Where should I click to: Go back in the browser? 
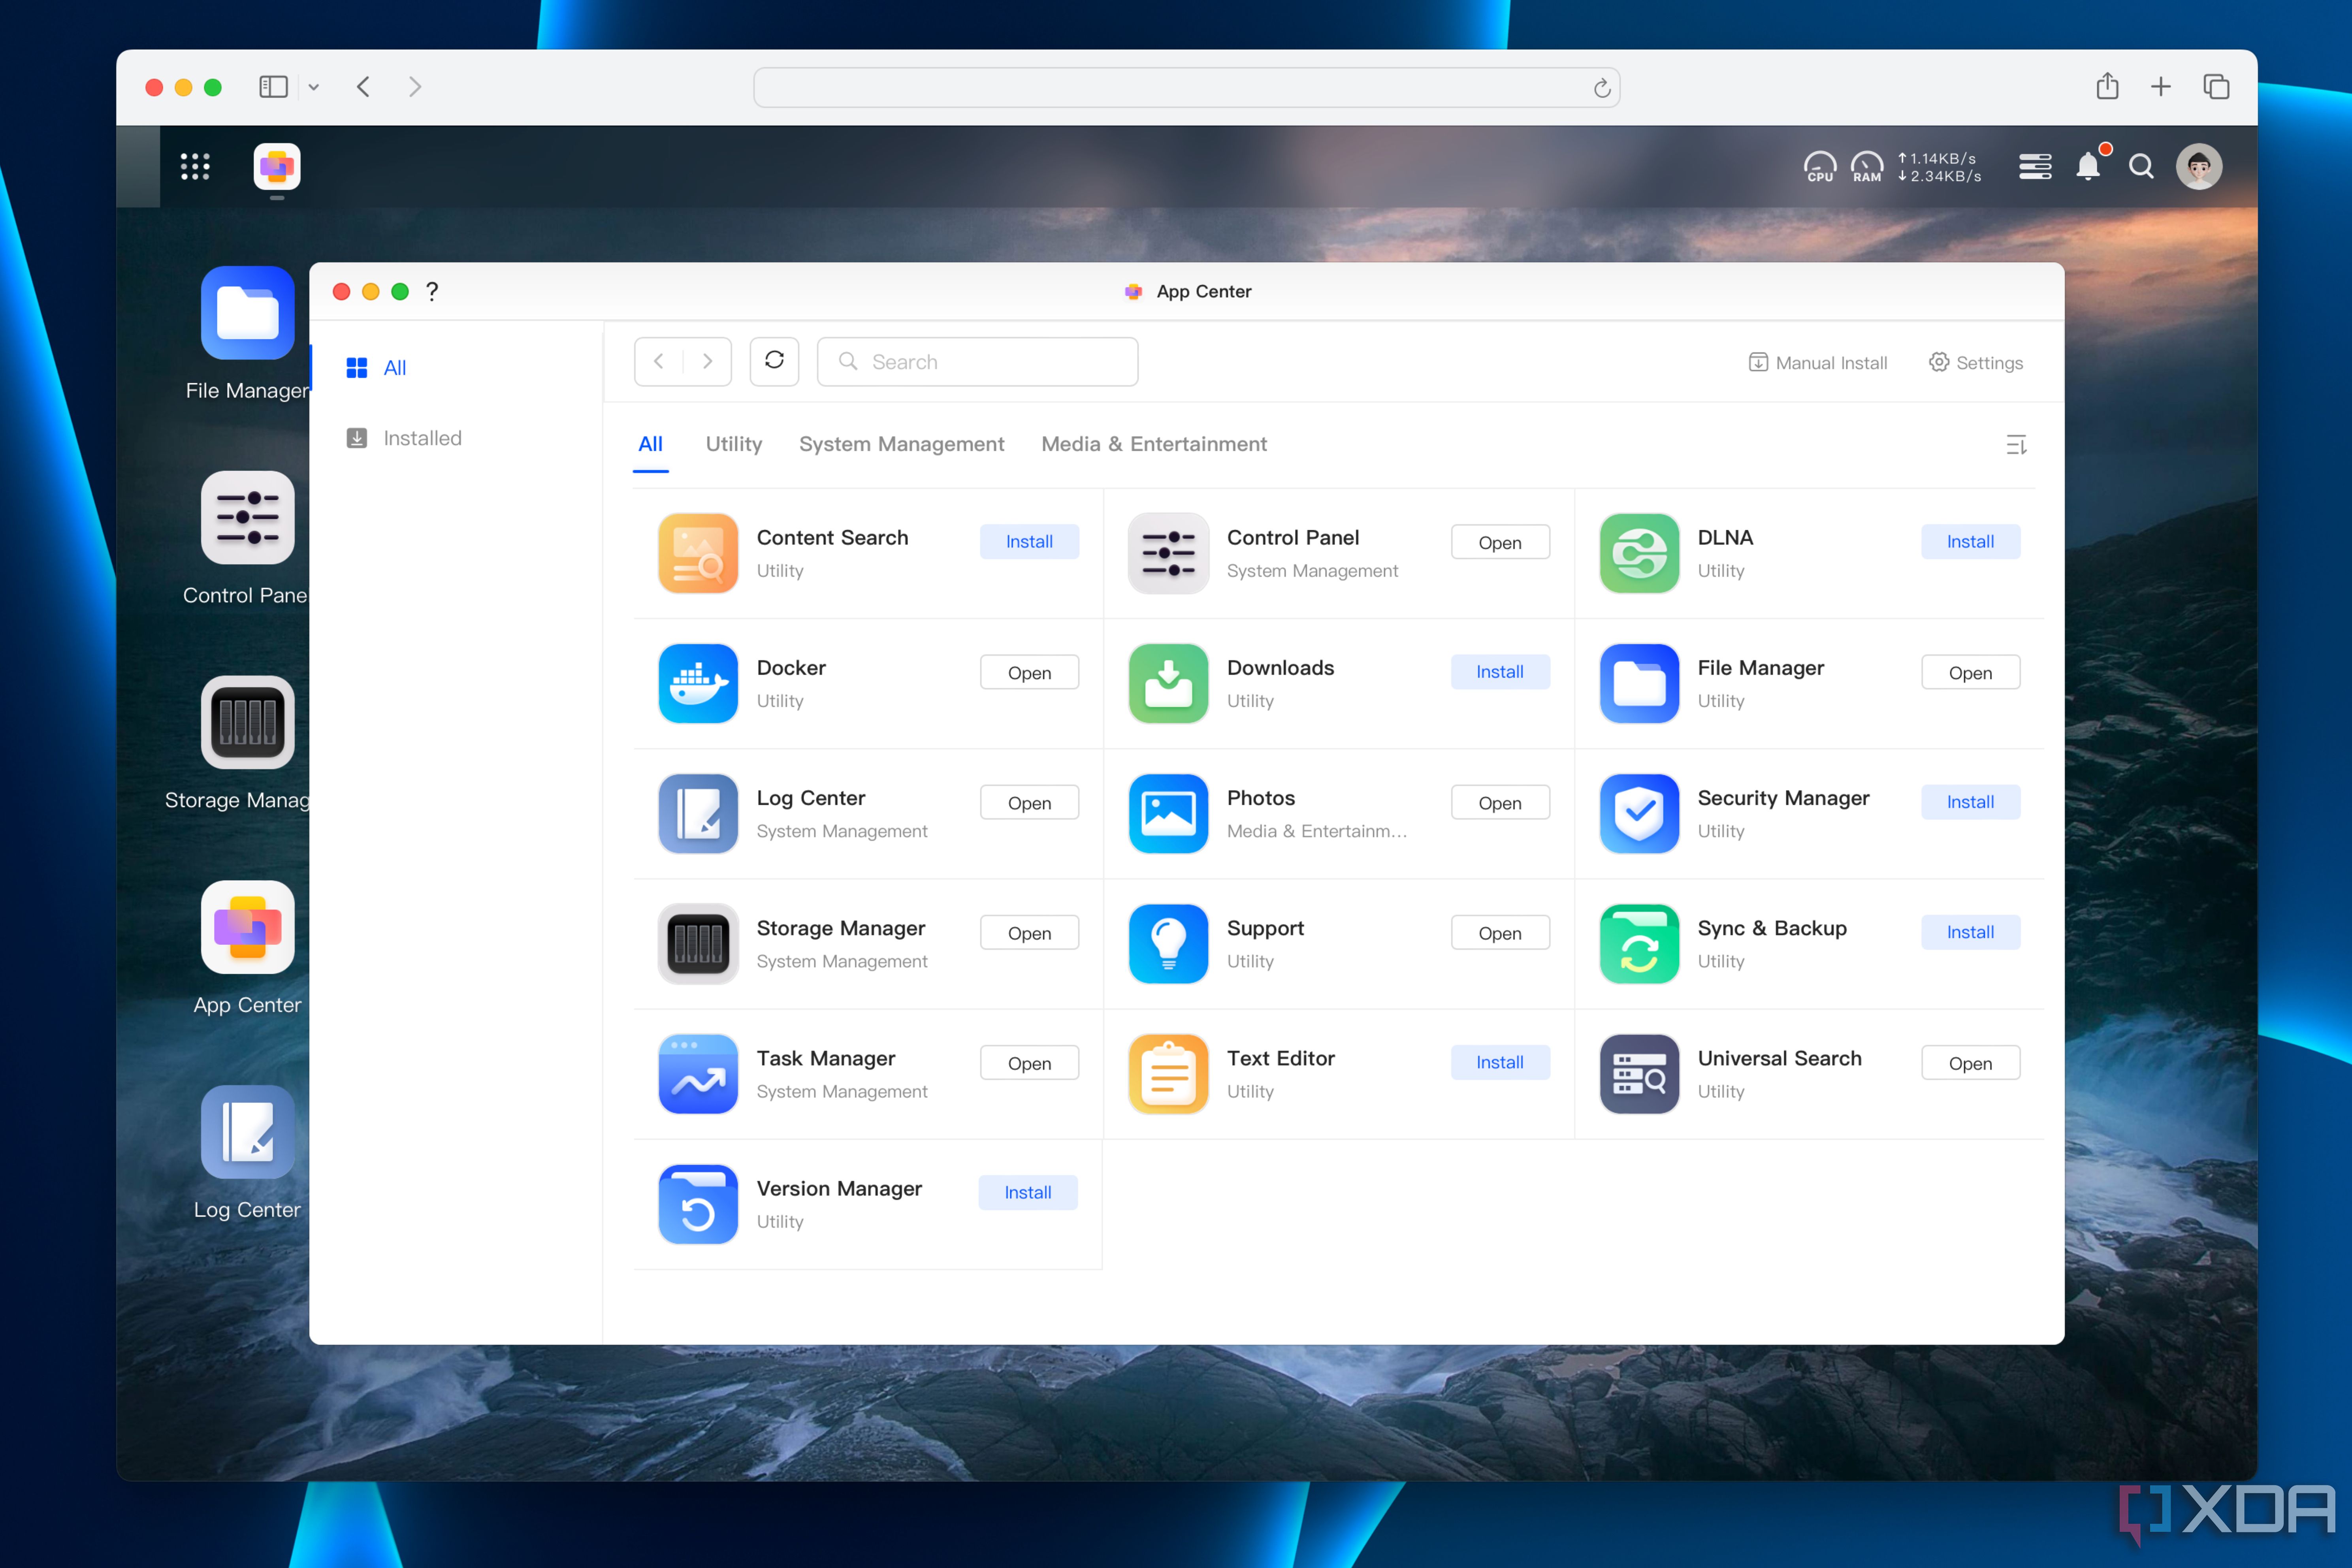[x=363, y=87]
